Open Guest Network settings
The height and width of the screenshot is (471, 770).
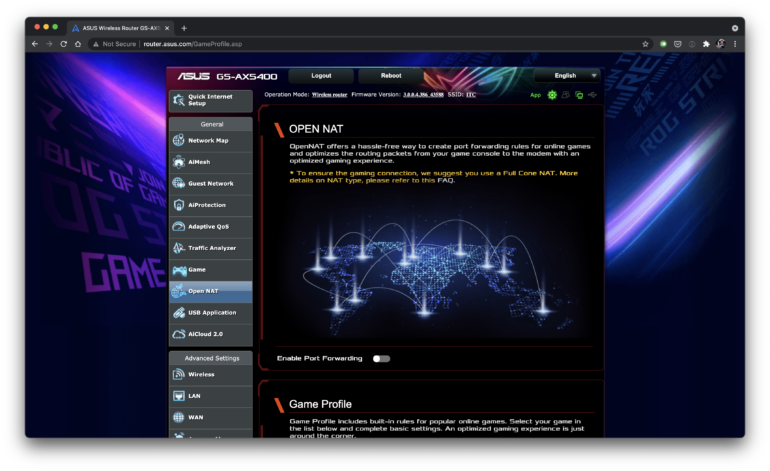click(x=211, y=184)
